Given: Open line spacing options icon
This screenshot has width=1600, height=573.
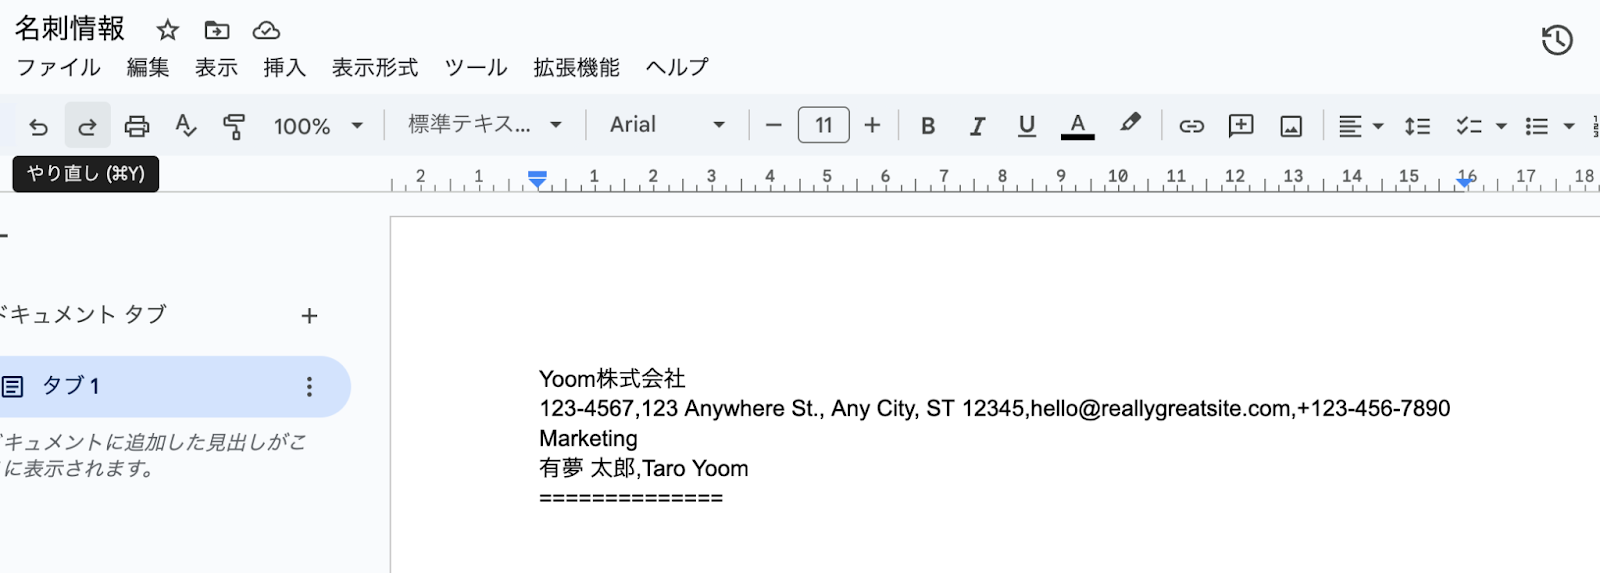Looking at the screenshot, I should coord(1417,126).
